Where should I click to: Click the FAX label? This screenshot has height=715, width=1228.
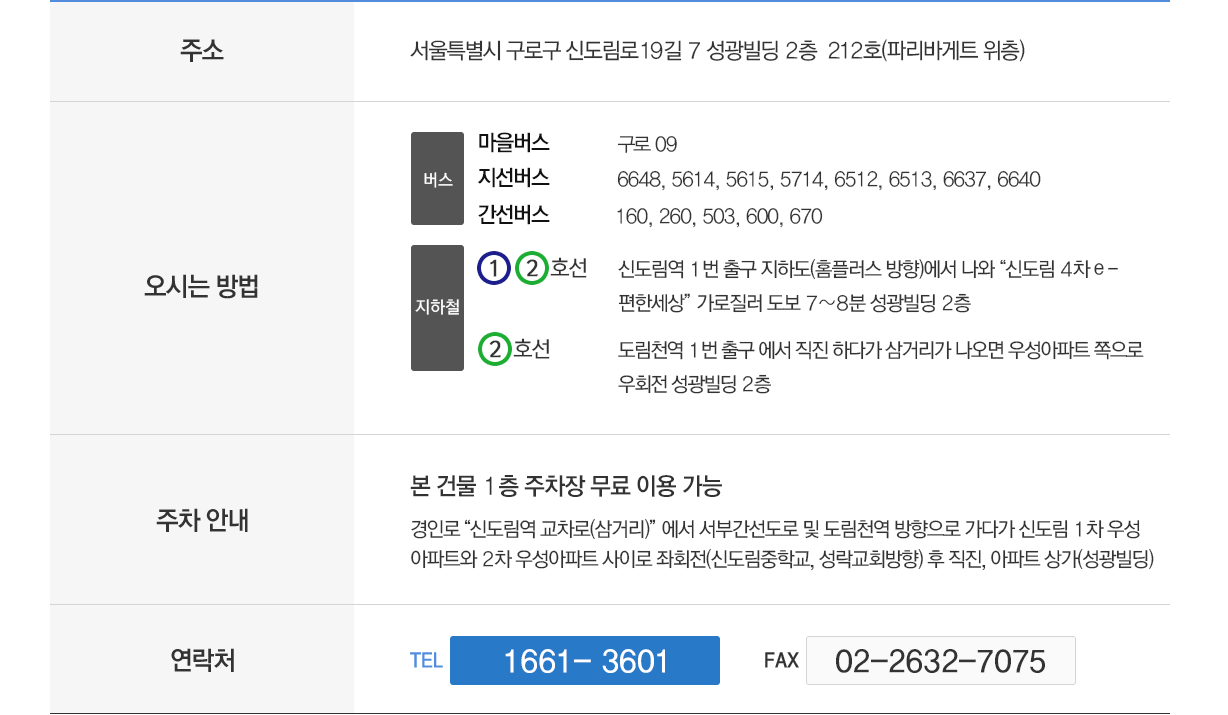(x=781, y=660)
